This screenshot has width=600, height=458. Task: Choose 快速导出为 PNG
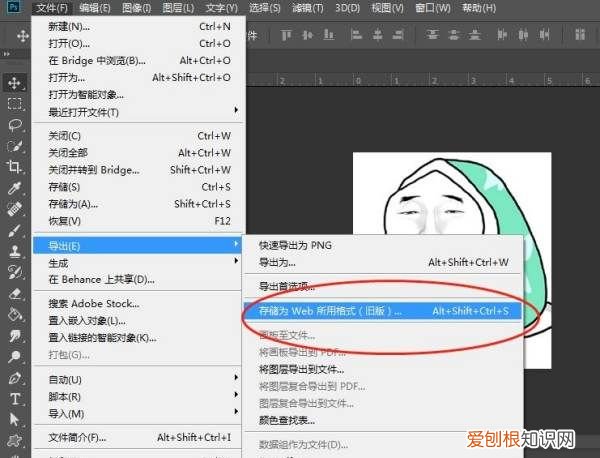point(383,245)
